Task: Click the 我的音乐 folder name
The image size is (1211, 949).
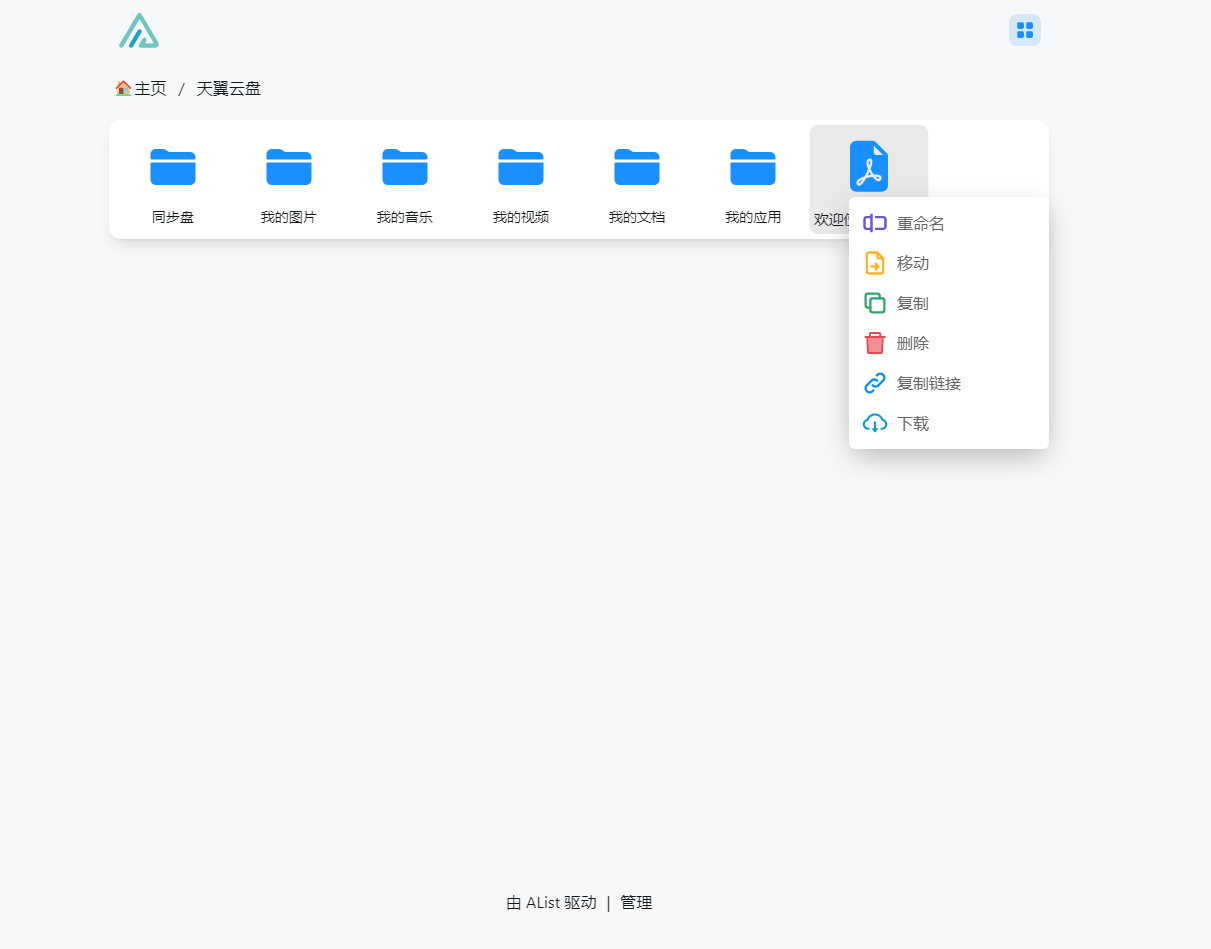Action: 405,217
